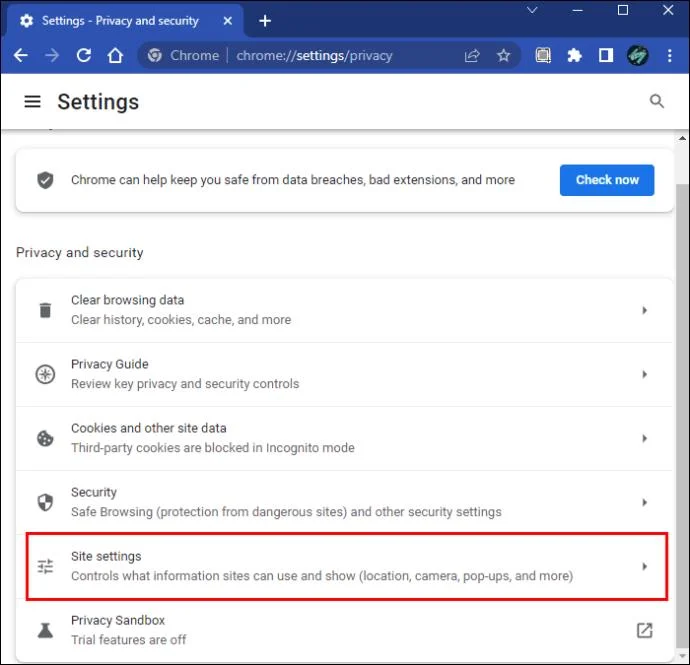690x665 pixels.
Task: Reload the page with refresh icon
Action: tap(84, 55)
